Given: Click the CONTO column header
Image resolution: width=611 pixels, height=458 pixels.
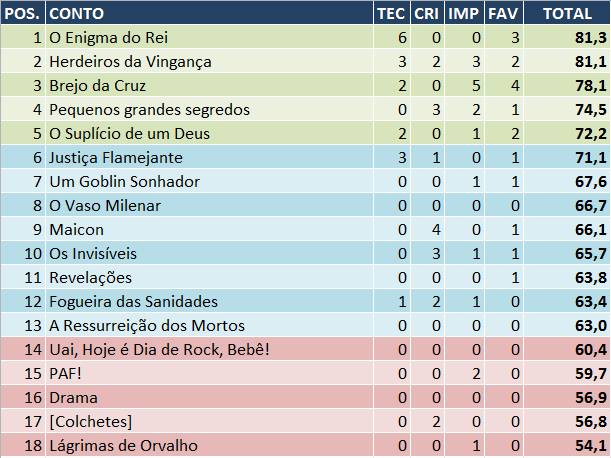Looking at the screenshot, I should coord(73,13).
